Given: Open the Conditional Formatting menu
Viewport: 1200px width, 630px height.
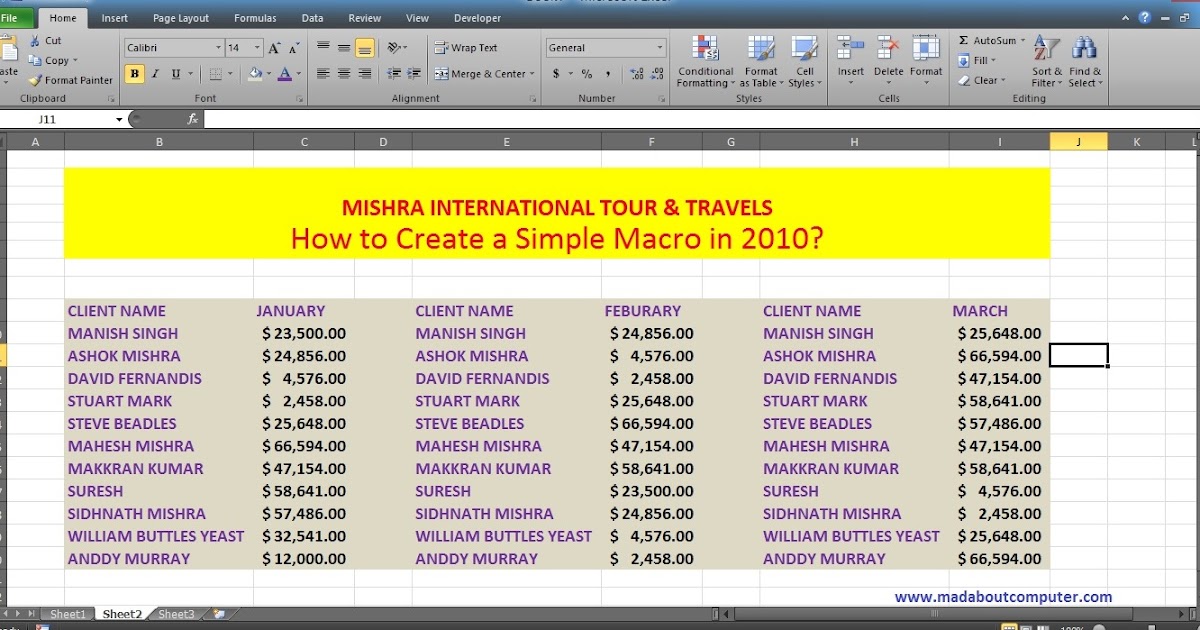Looking at the screenshot, I should pos(705,62).
